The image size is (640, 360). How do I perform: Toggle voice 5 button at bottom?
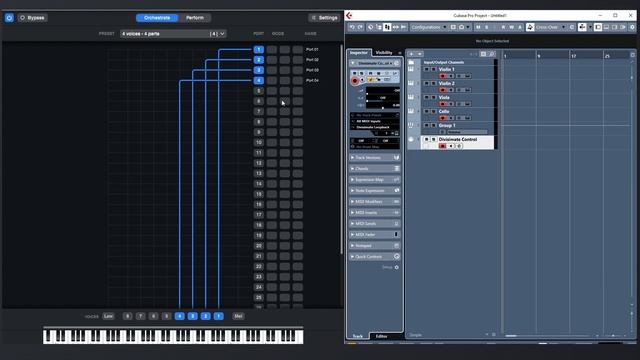point(166,316)
